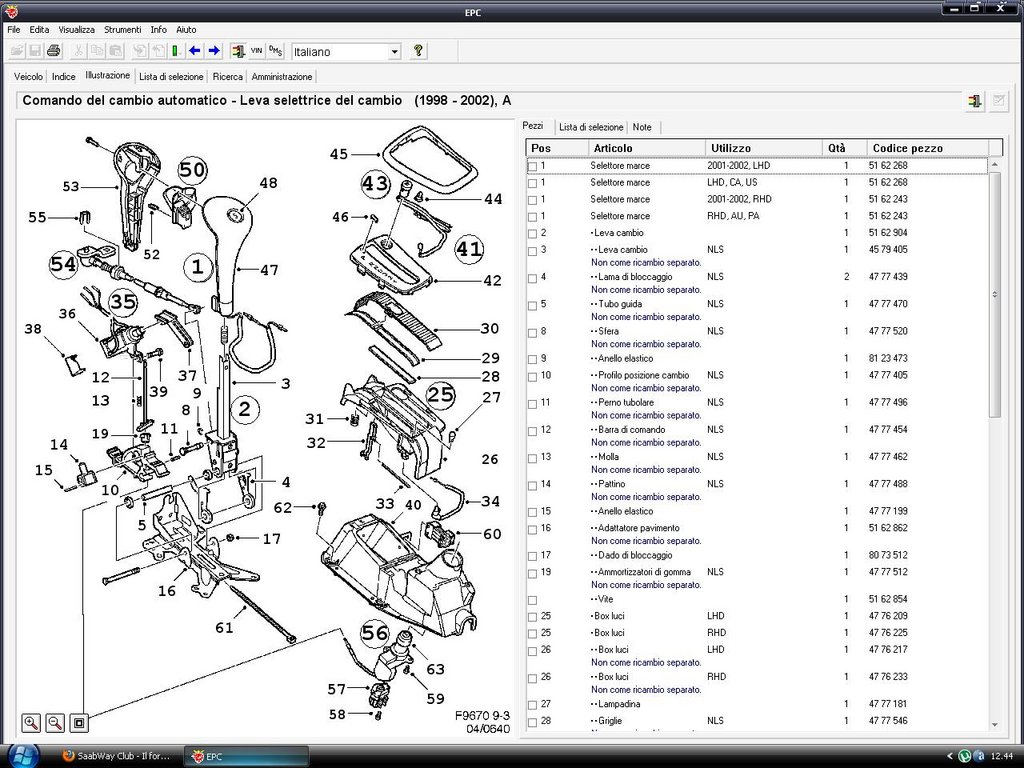Switch to SaabWay Club taskbar window
The height and width of the screenshot is (768, 1024).
pyautogui.click(x=116, y=756)
